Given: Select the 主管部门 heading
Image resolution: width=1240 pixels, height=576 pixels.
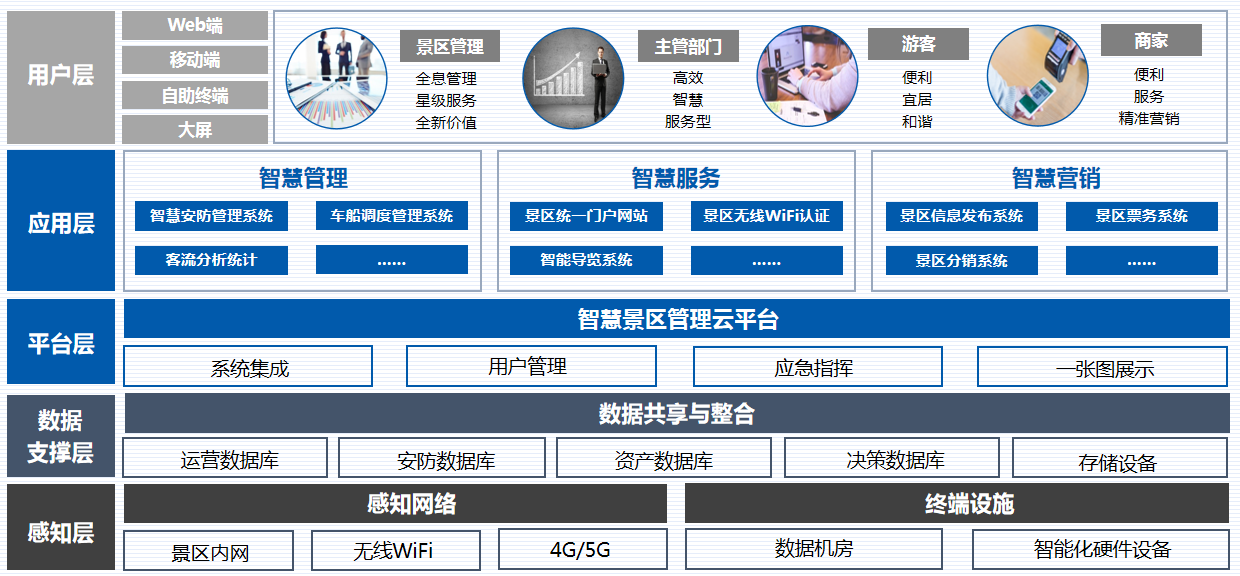Looking at the screenshot, I should coord(688,46).
